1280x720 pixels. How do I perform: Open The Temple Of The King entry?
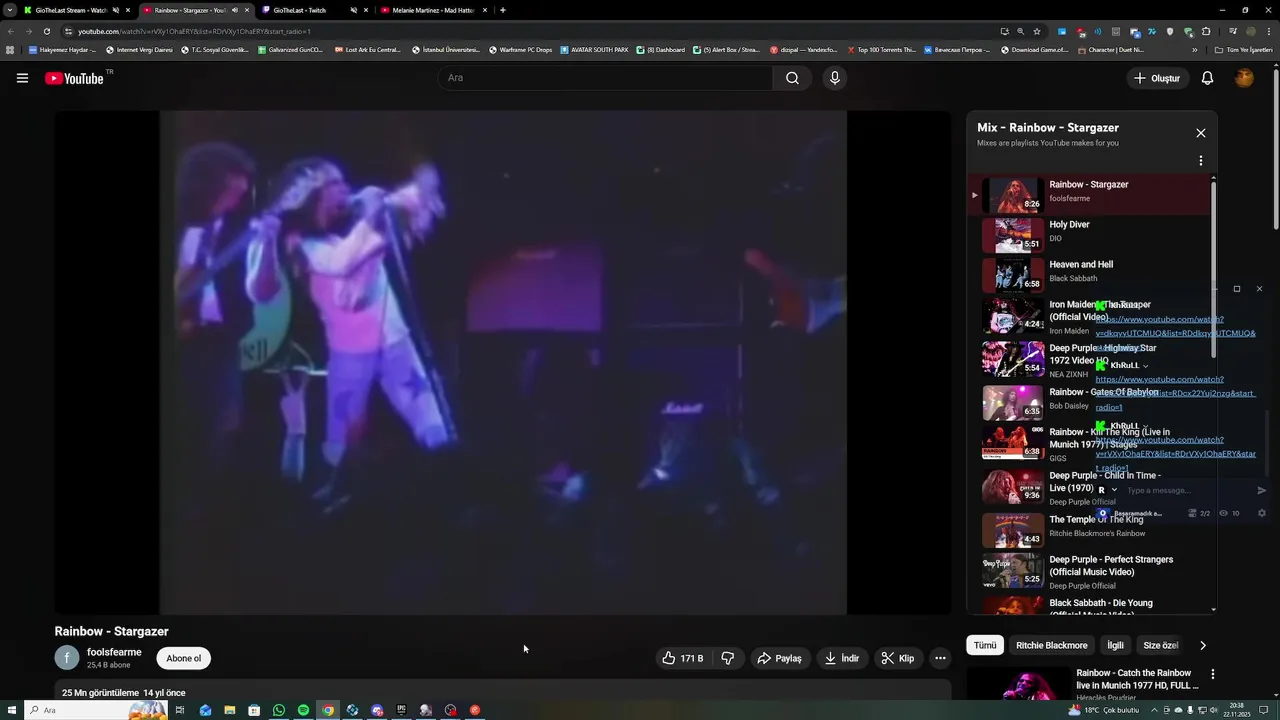[1090, 530]
